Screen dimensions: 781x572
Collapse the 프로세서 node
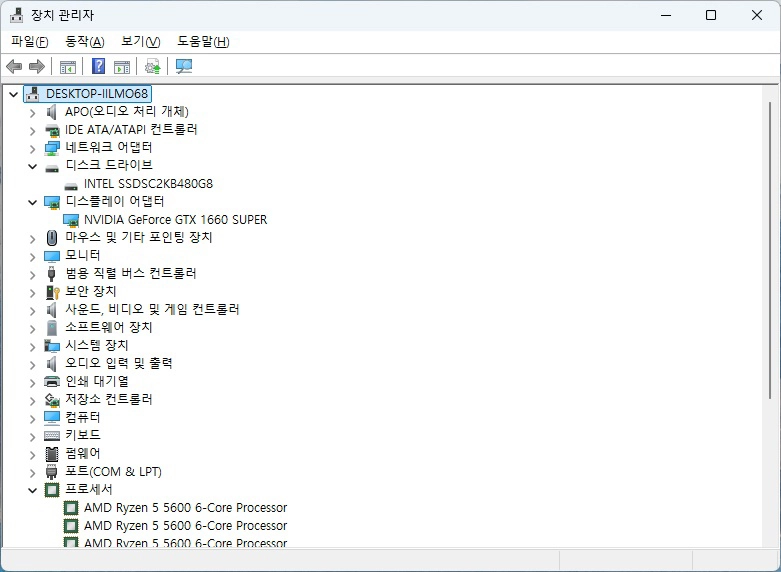[32, 490]
